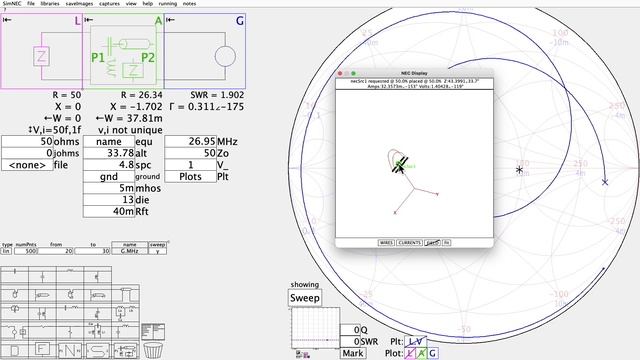Choose the Lx coupled inductor palette element
This screenshot has width=640, height=360.
pos(125,312)
